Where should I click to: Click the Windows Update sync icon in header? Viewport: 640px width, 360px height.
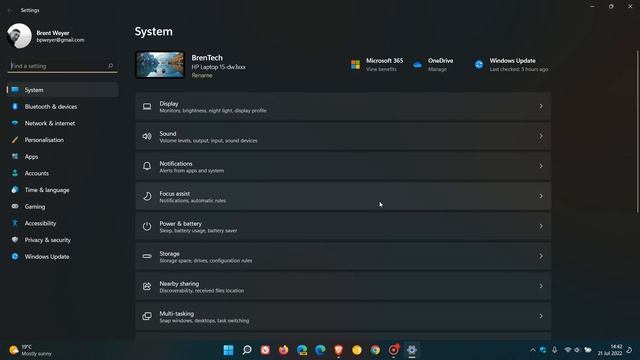479,64
